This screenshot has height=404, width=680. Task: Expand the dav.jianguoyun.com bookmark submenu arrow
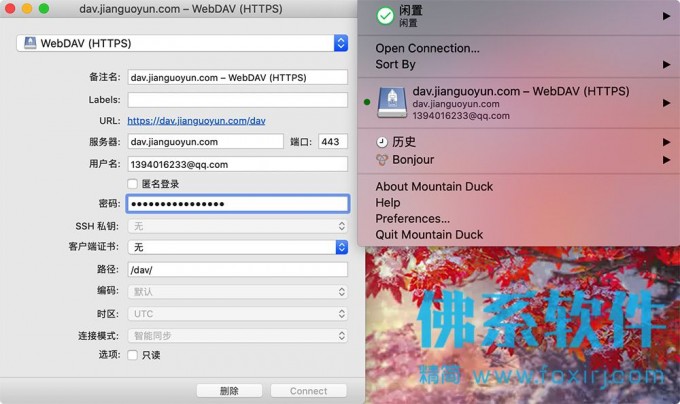coord(666,103)
